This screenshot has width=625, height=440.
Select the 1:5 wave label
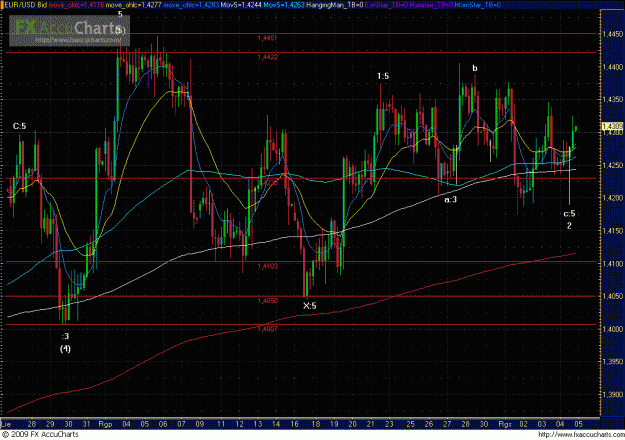click(x=383, y=76)
